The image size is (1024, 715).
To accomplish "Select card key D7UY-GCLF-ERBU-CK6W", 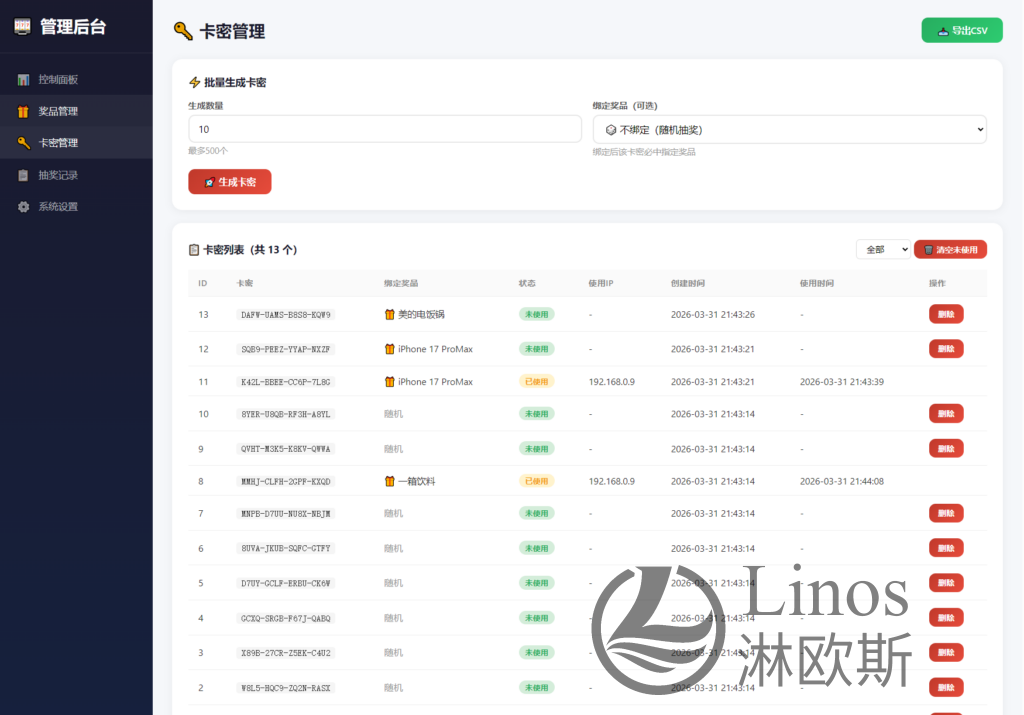I will click(x=285, y=583).
